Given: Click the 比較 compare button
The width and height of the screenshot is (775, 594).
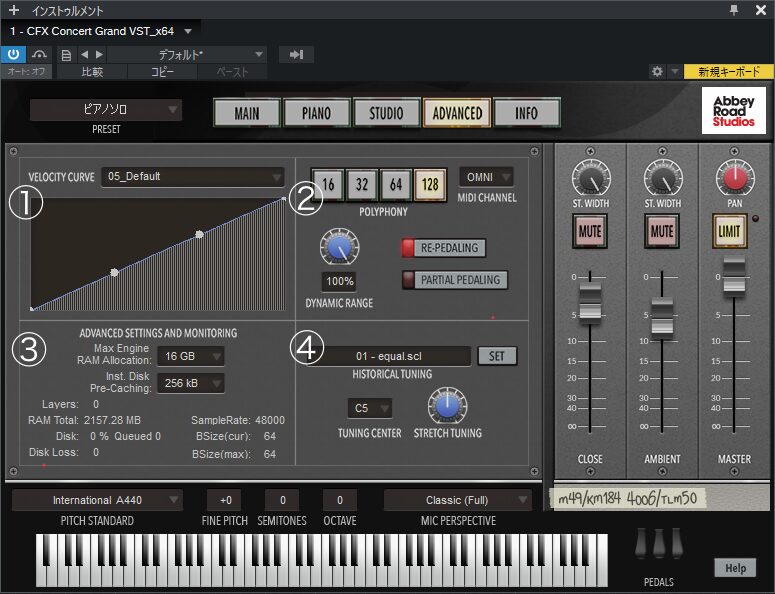Looking at the screenshot, I should pos(92,72).
